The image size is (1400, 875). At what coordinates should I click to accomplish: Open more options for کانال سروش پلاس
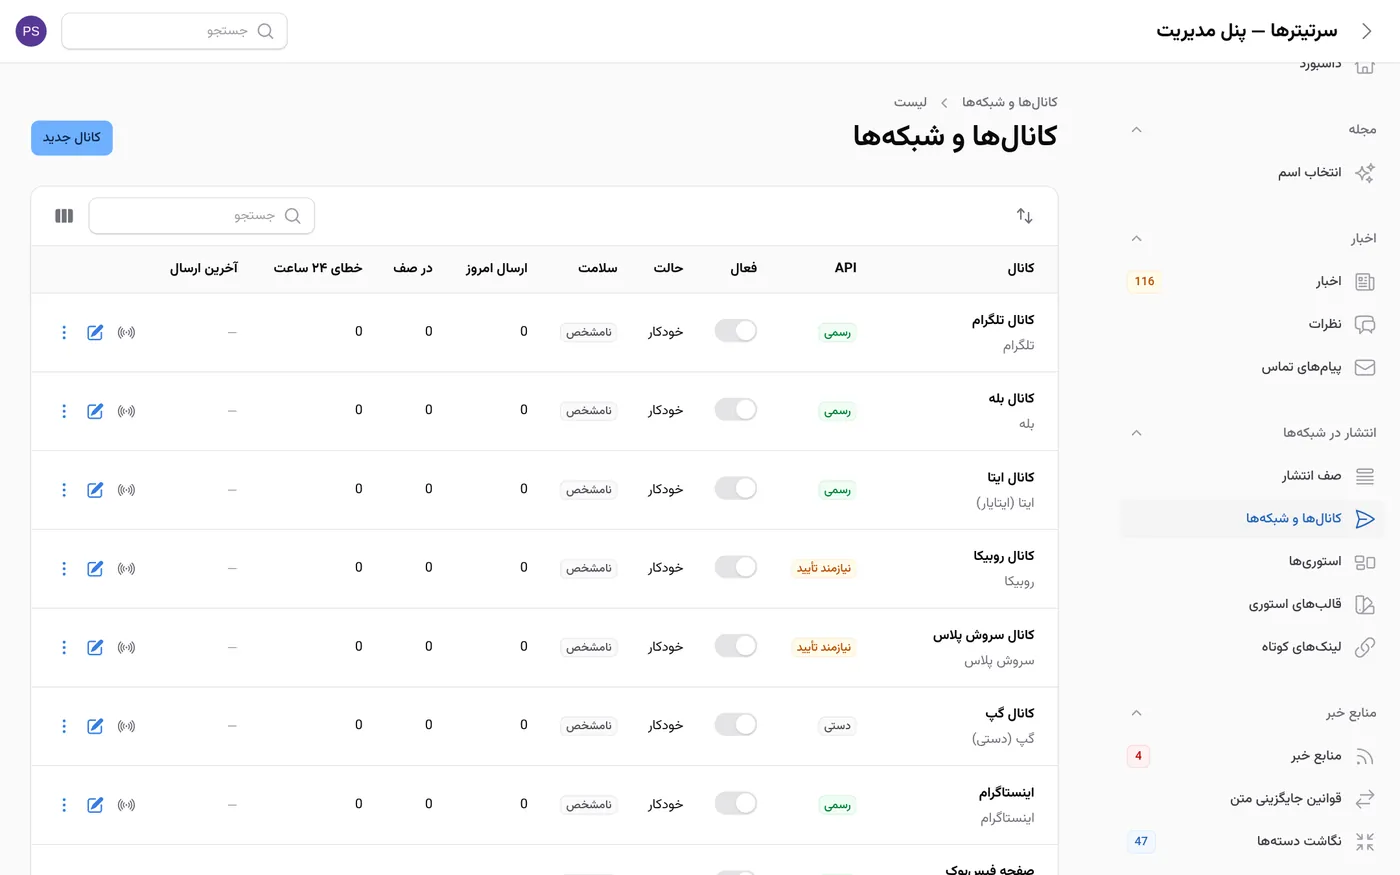[x=64, y=647]
